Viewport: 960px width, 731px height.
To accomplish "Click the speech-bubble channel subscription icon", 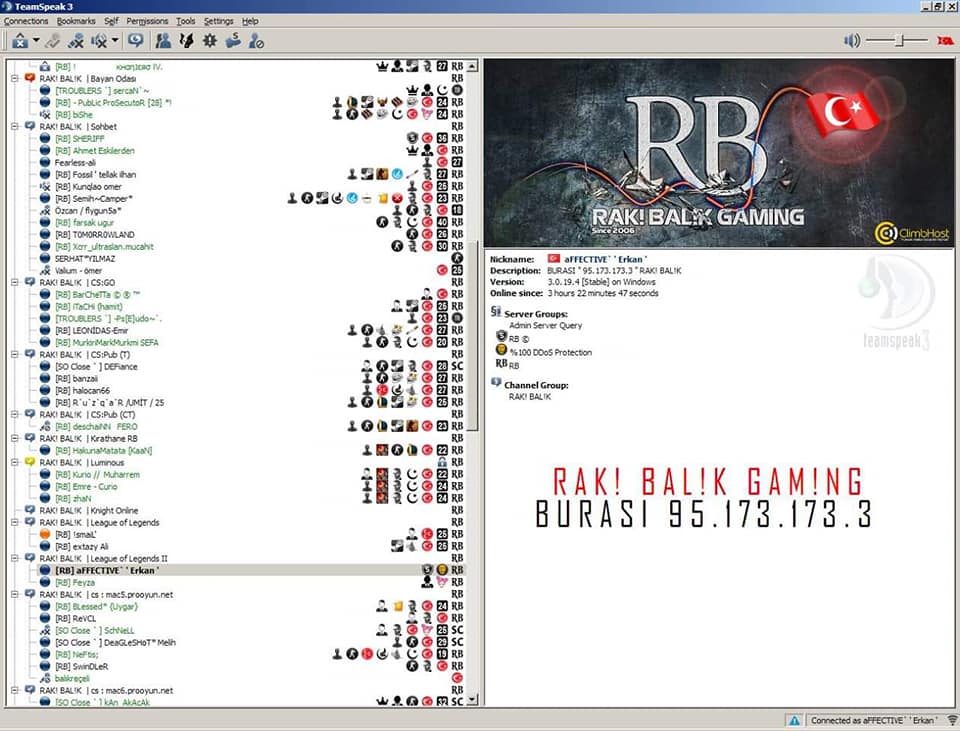I will click(135, 41).
